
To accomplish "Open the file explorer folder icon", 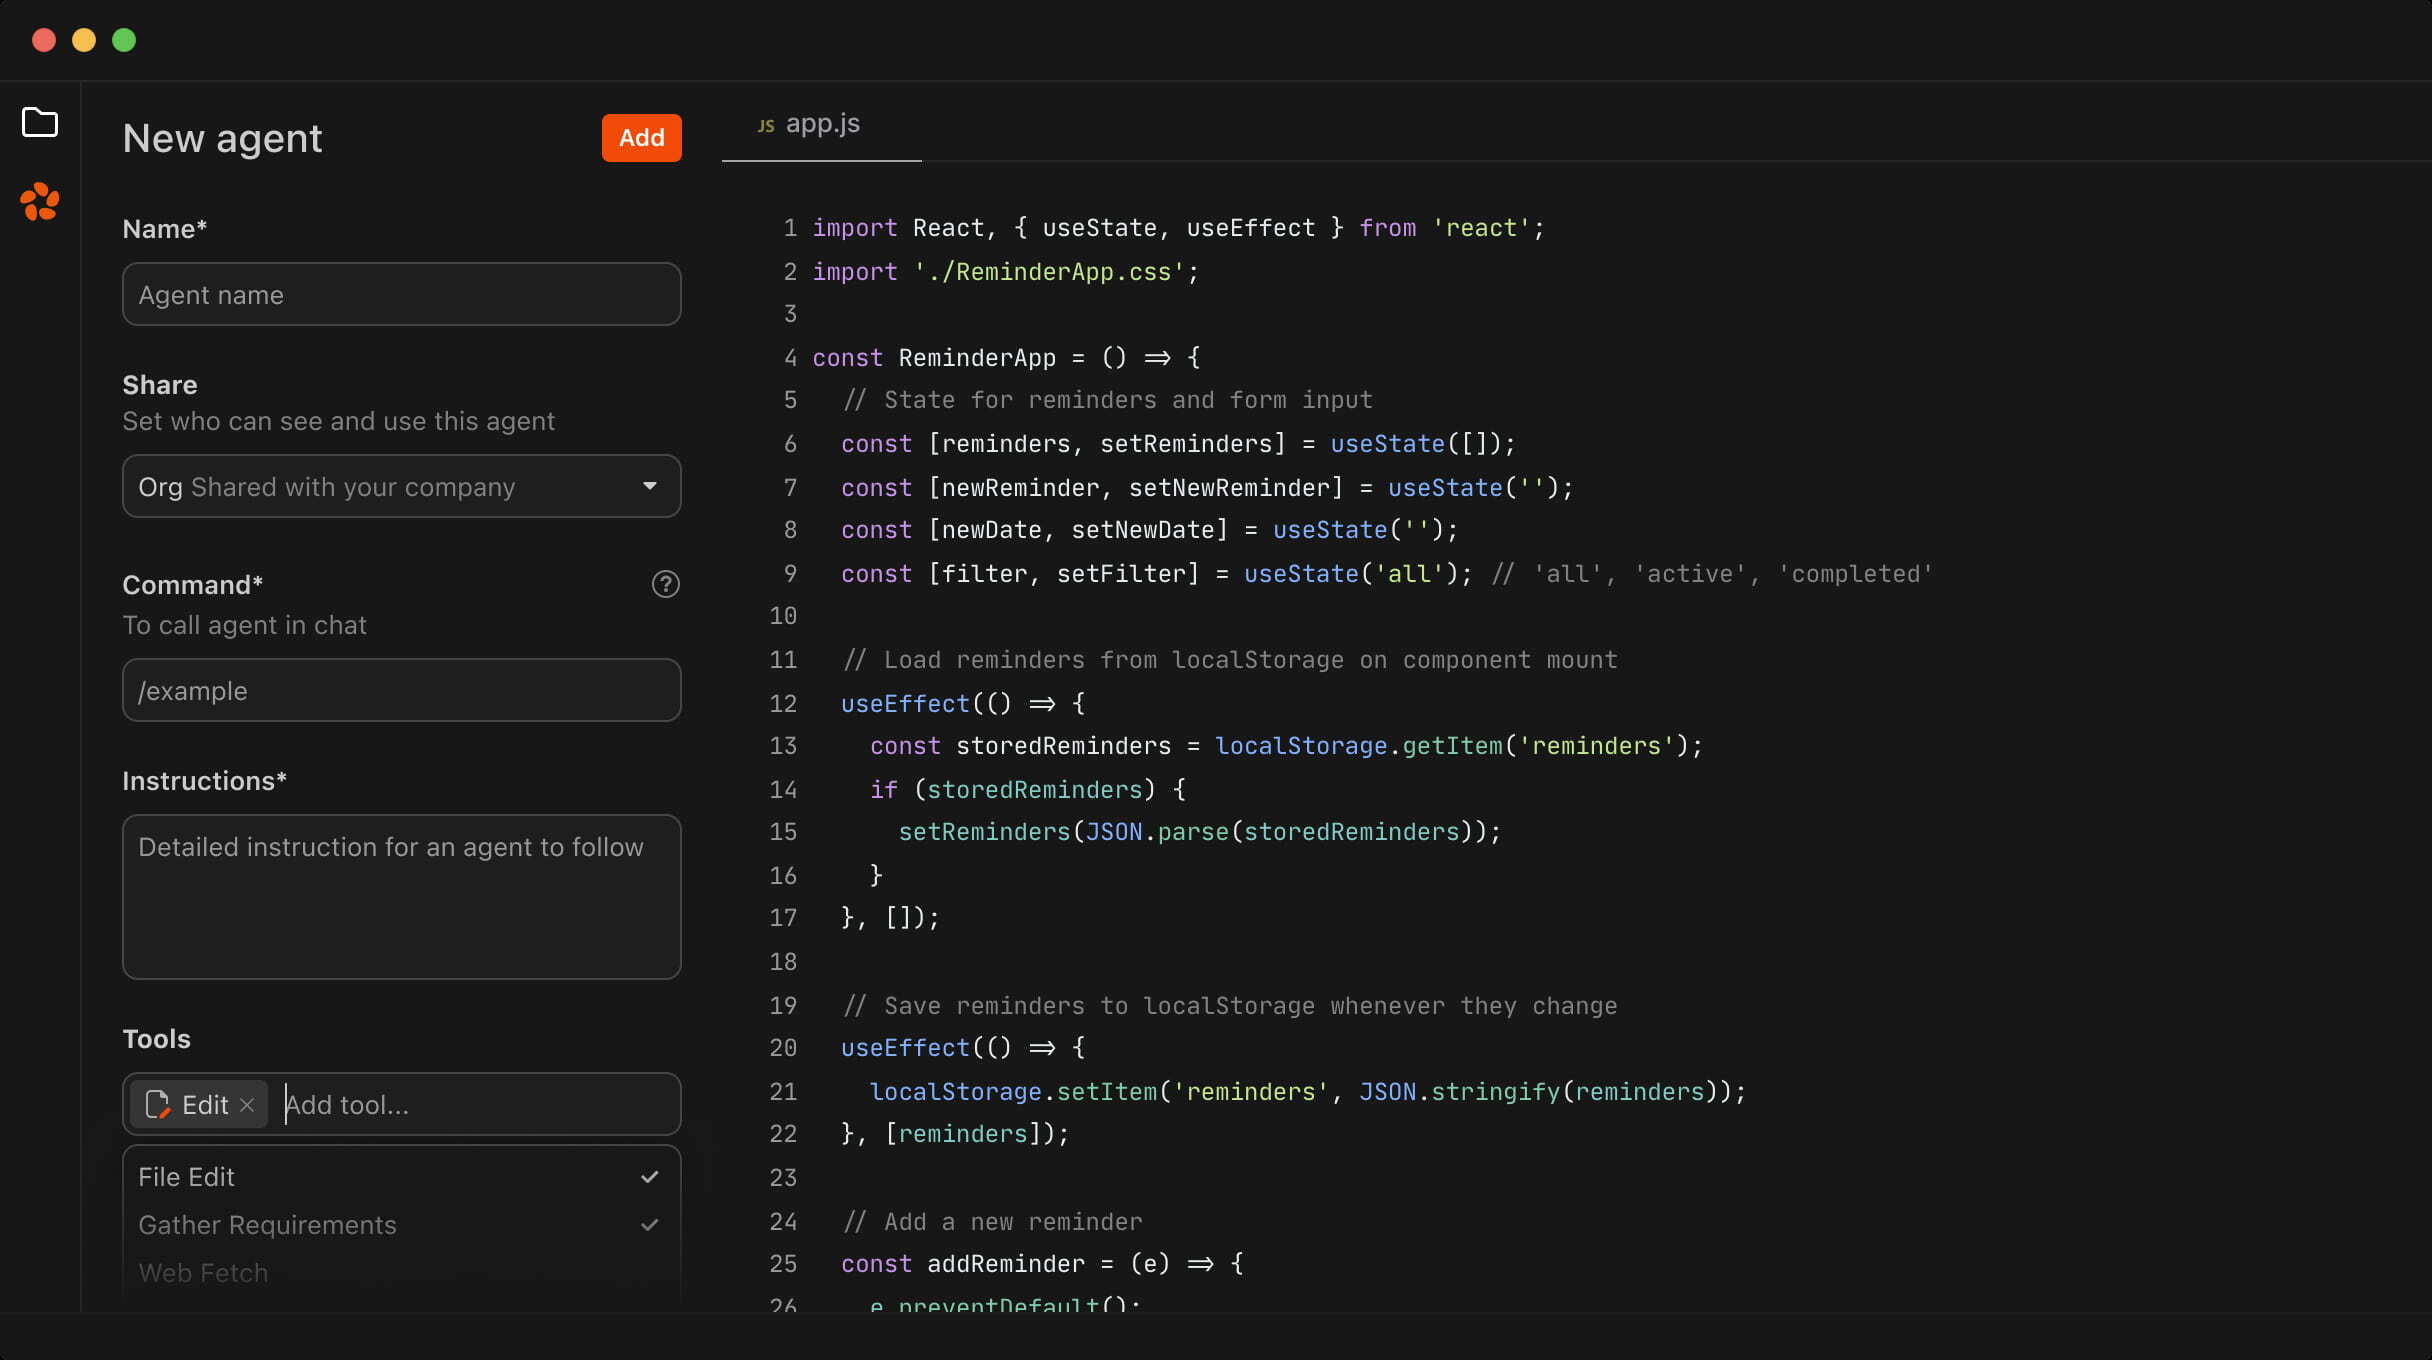I will 40,123.
